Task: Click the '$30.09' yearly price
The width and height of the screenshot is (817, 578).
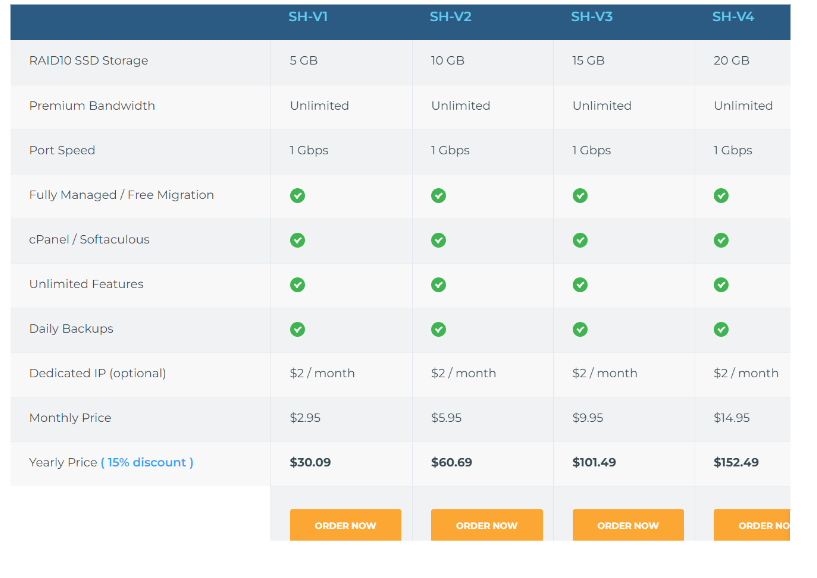Action: [311, 462]
